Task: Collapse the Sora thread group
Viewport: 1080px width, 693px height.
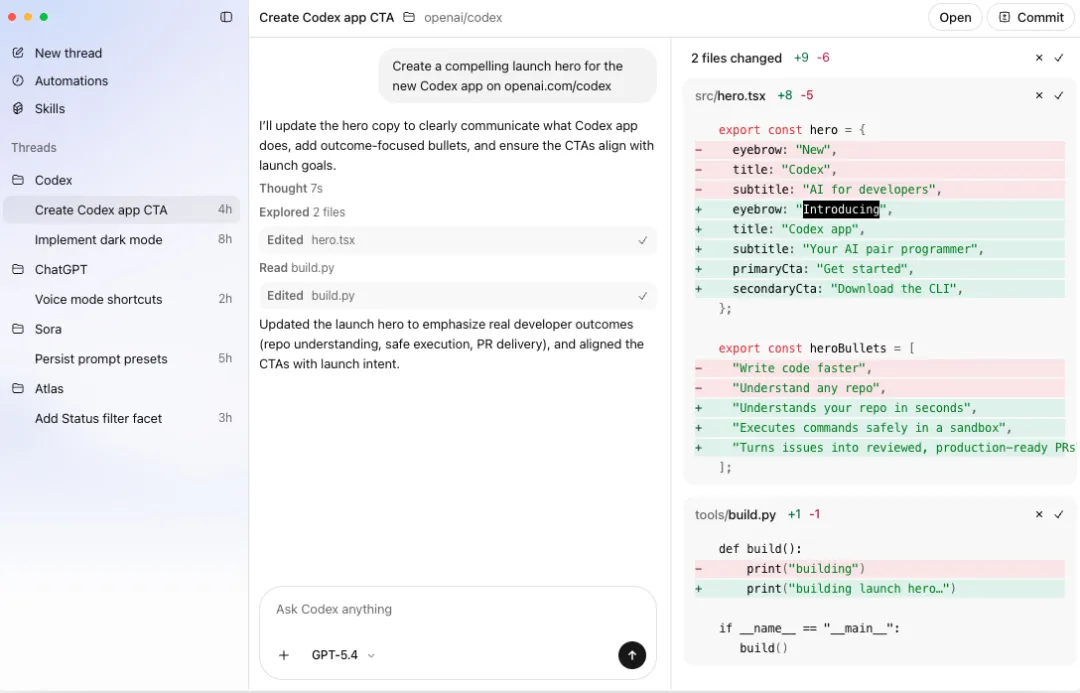Action: click(48, 329)
